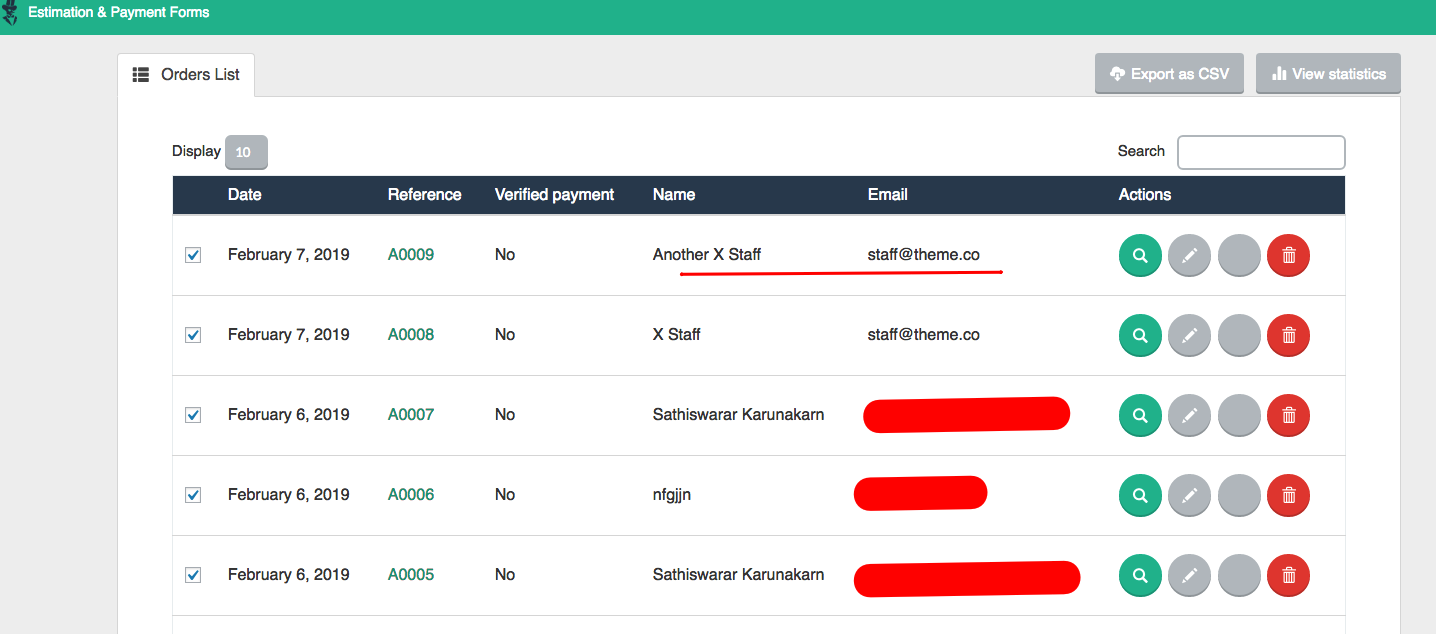Uncheck the checkbox for order A0009
Image resolution: width=1436 pixels, height=634 pixels.
point(193,255)
